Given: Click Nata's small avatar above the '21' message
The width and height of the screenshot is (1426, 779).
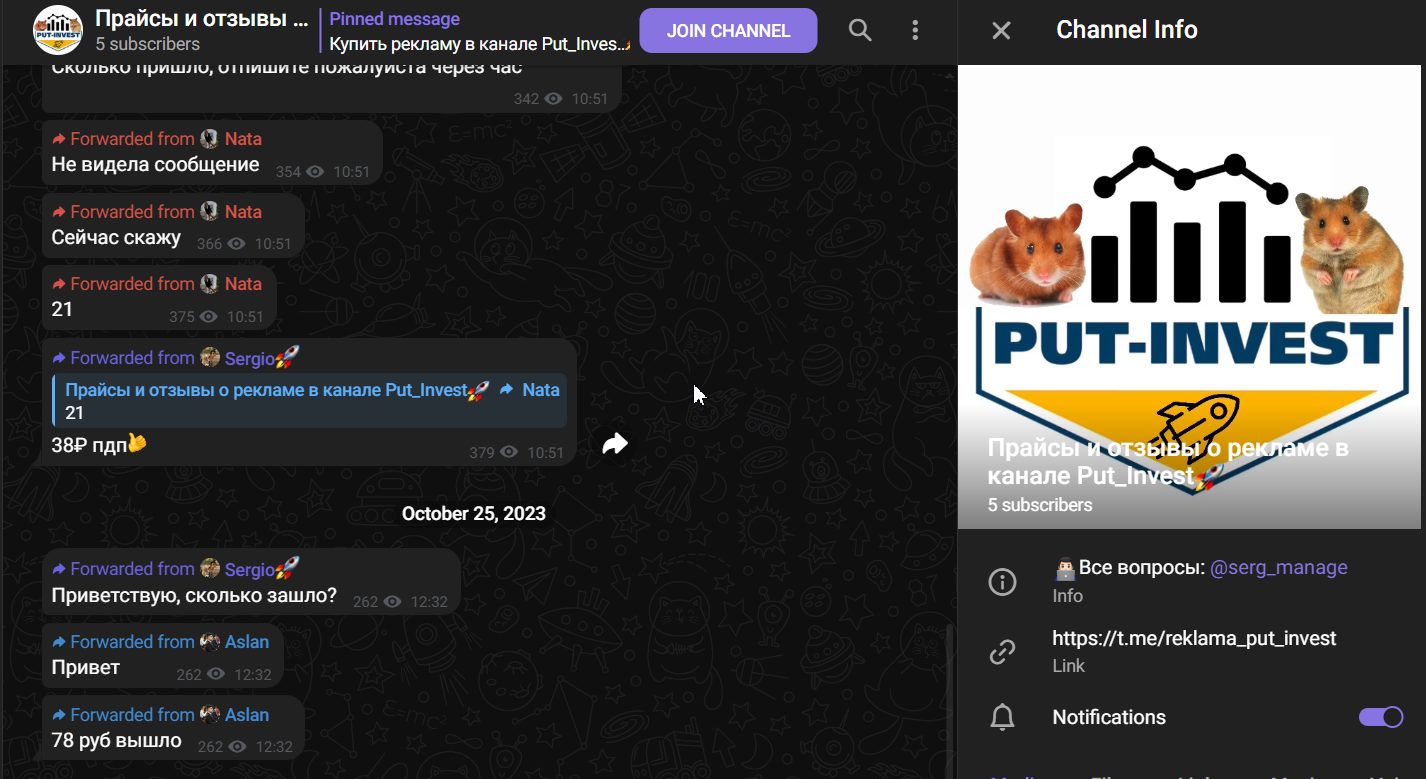Looking at the screenshot, I should click(x=209, y=284).
